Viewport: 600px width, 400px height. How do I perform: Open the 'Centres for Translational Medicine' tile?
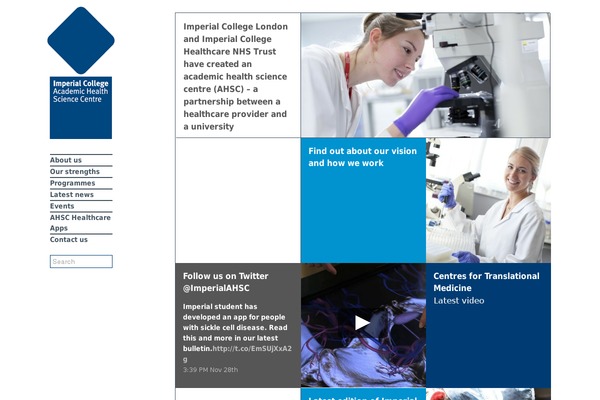[x=488, y=325]
